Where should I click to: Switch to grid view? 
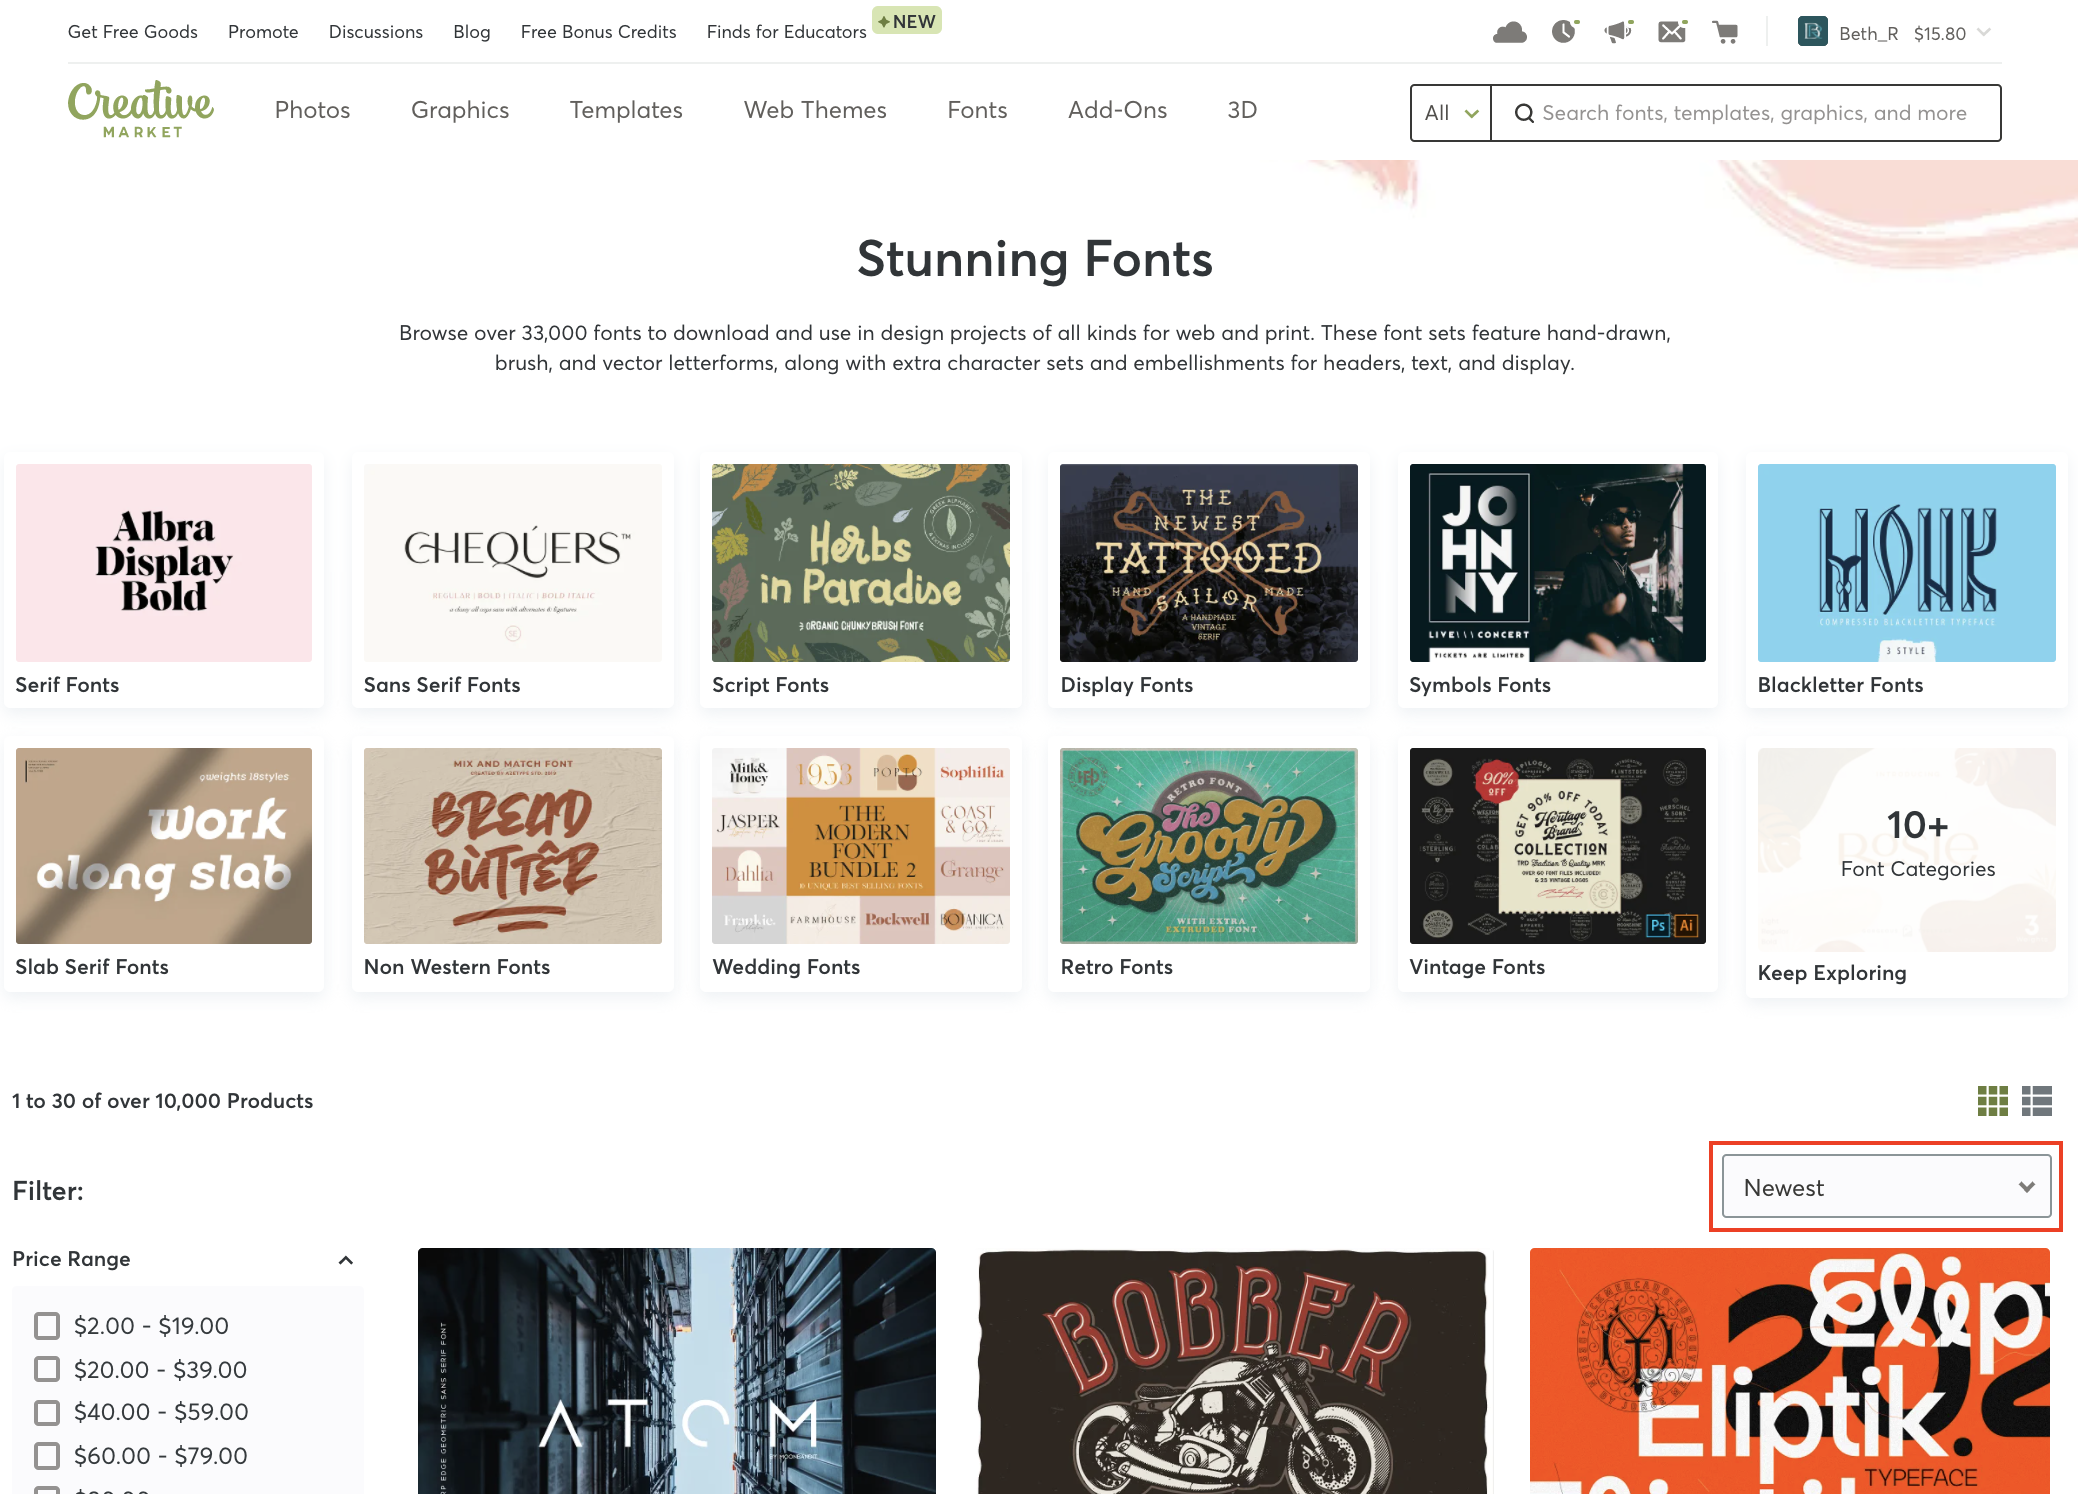(1992, 1101)
